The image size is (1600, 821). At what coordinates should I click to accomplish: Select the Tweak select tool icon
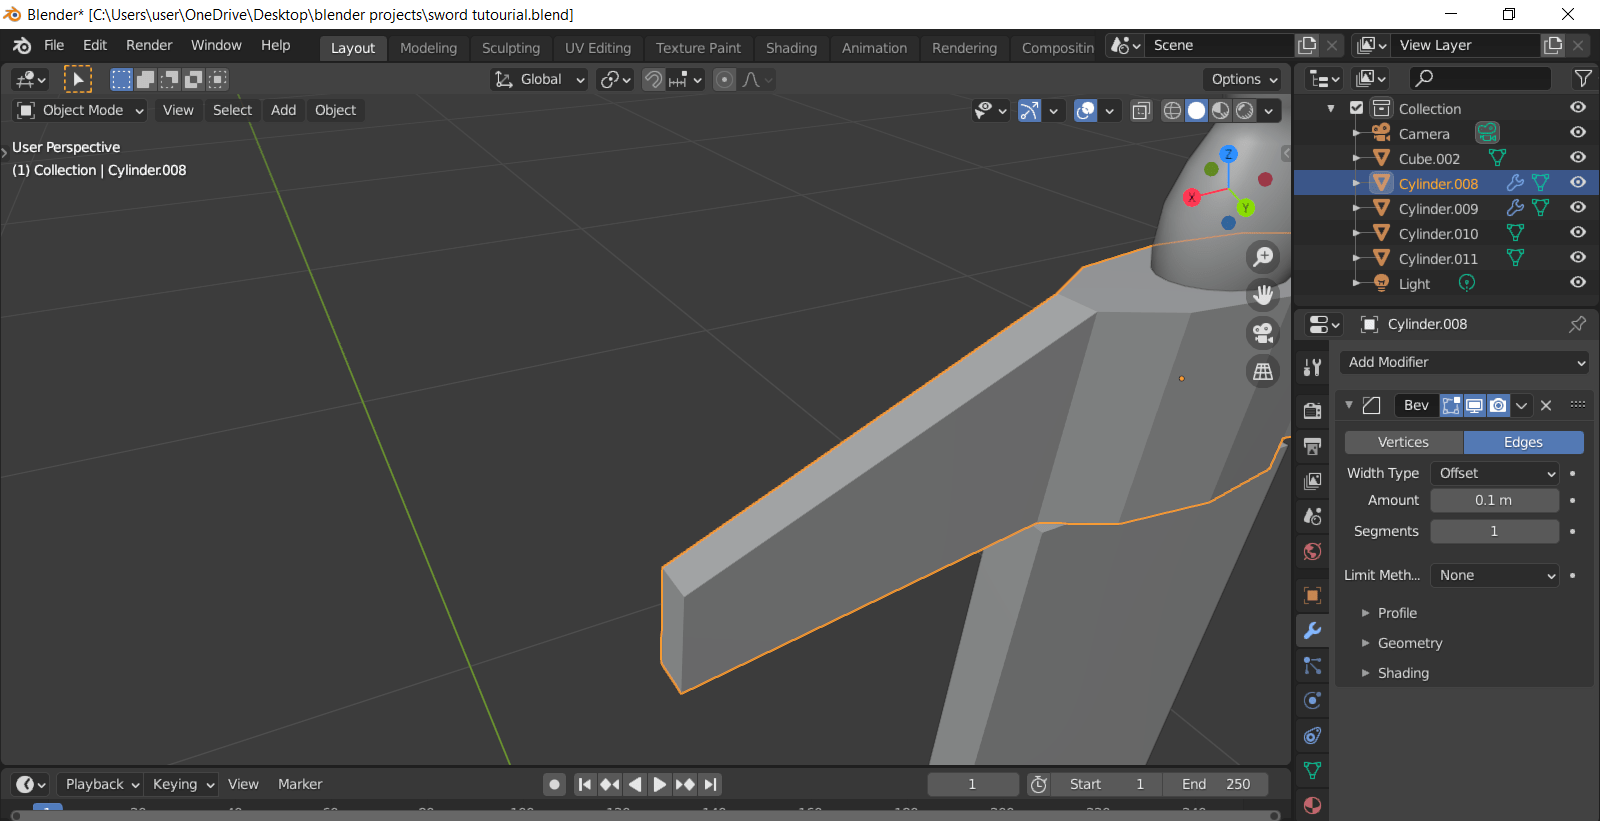click(78, 79)
